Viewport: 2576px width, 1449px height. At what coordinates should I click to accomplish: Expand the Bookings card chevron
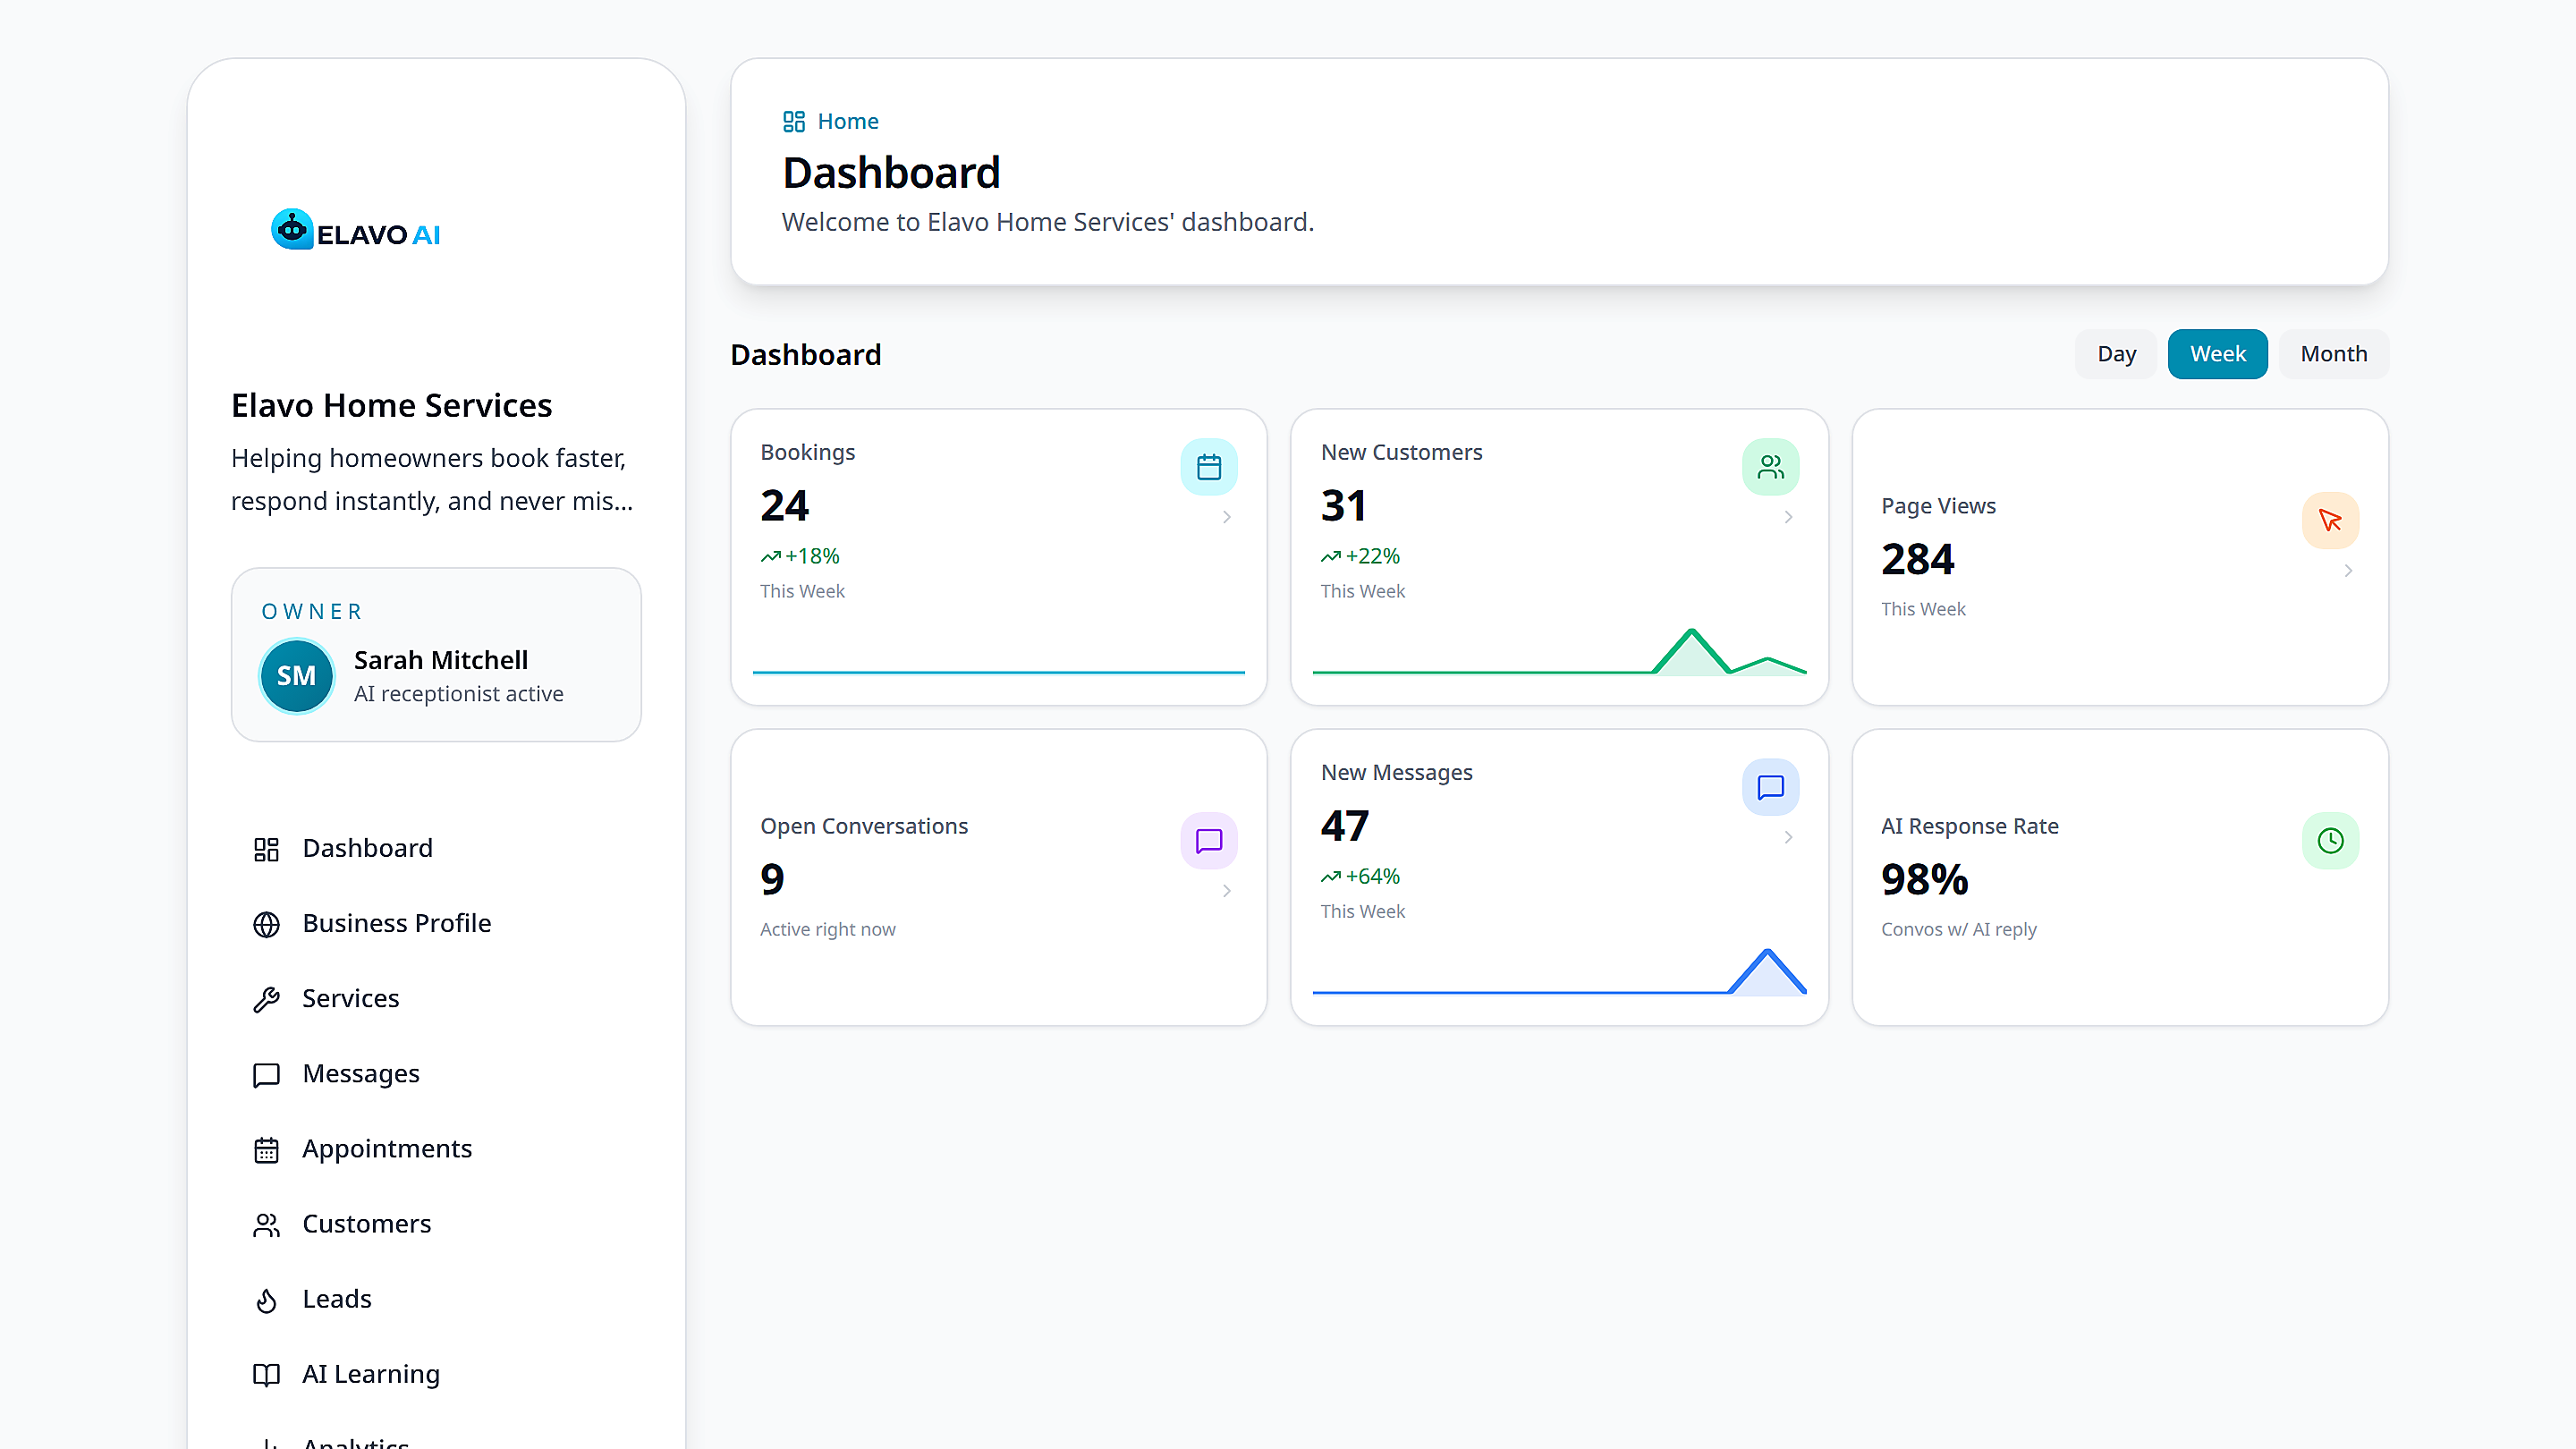(1226, 517)
